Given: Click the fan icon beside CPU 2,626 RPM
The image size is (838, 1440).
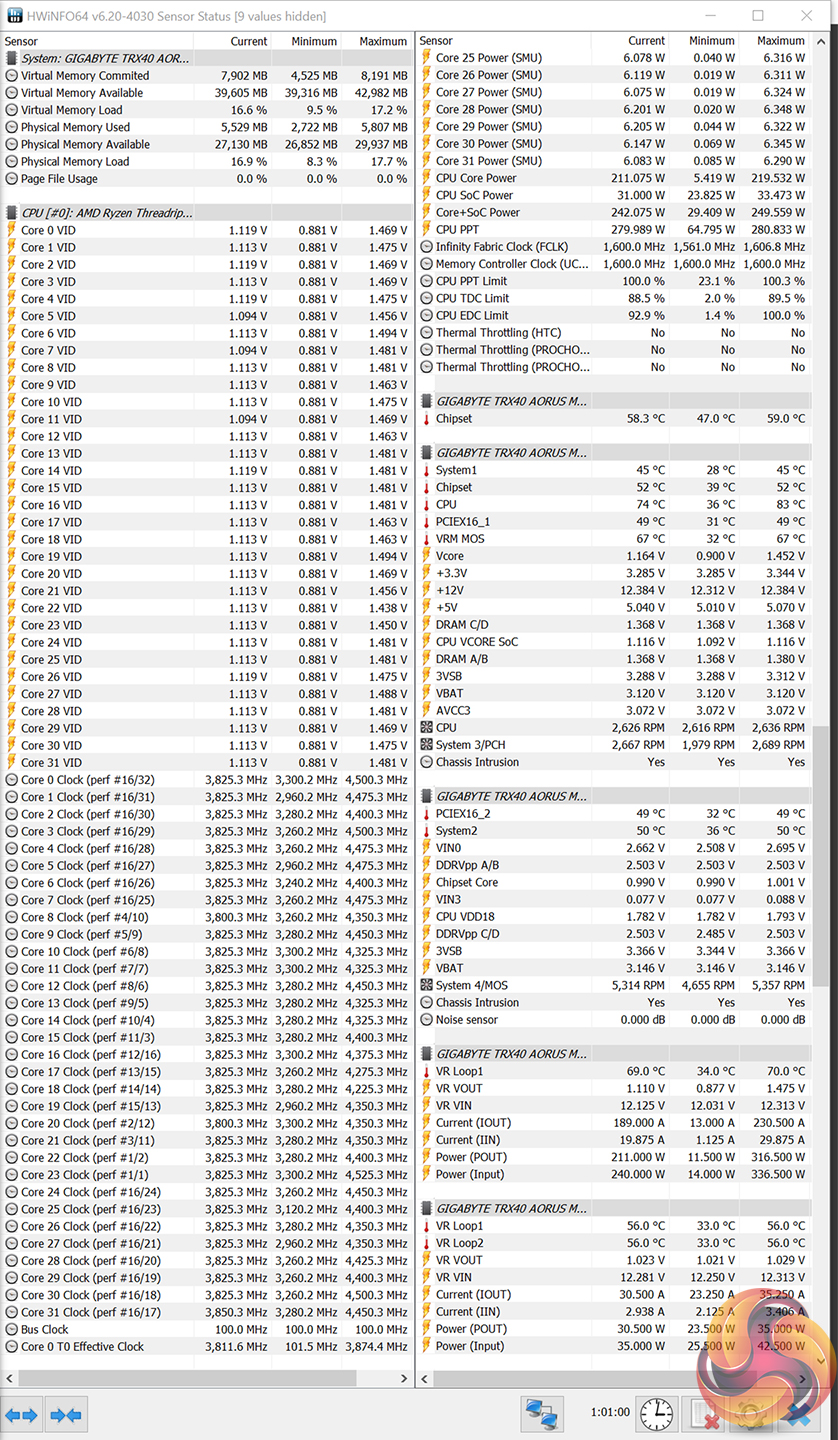Looking at the screenshot, I should 427,728.
